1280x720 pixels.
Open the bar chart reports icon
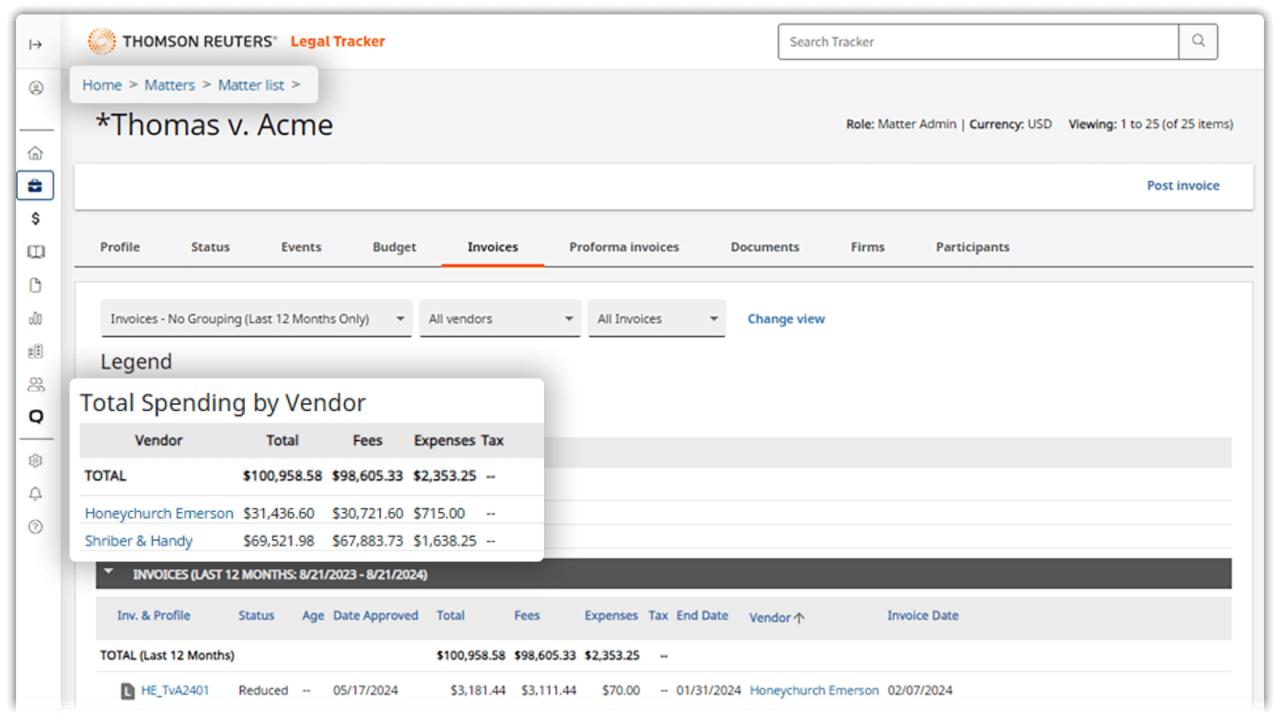coord(36,318)
